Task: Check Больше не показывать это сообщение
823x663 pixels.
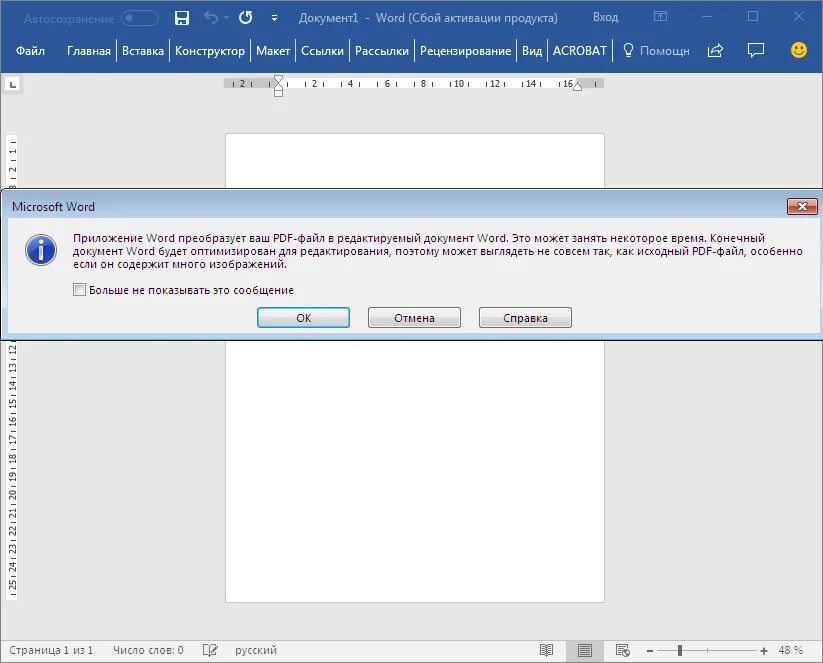Action: [x=79, y=290]
